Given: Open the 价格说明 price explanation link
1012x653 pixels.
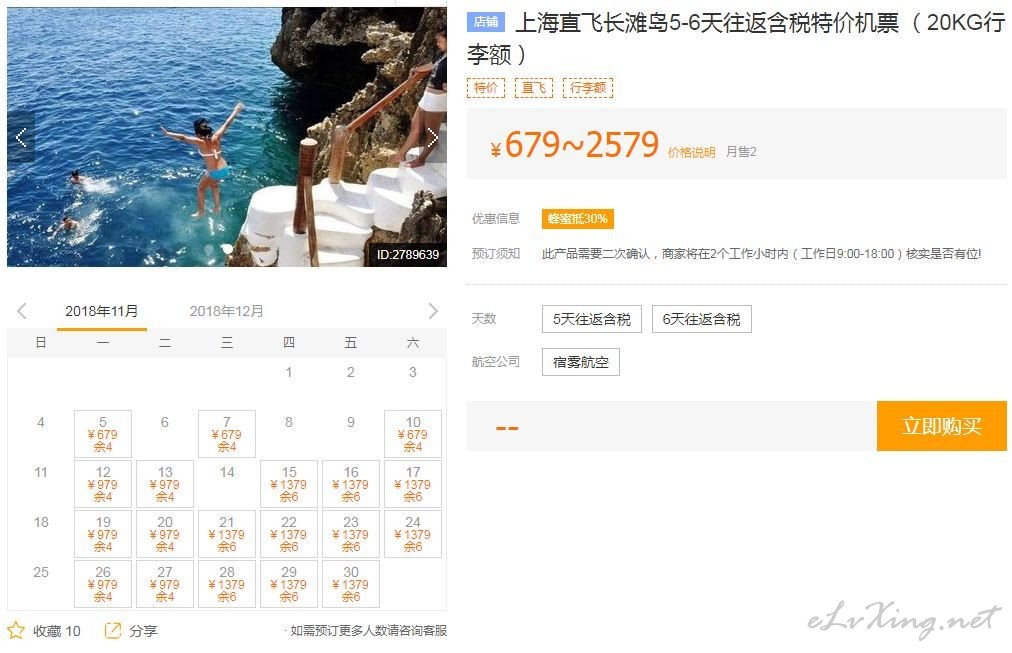Looking at the screenshot, I should 691,152.
